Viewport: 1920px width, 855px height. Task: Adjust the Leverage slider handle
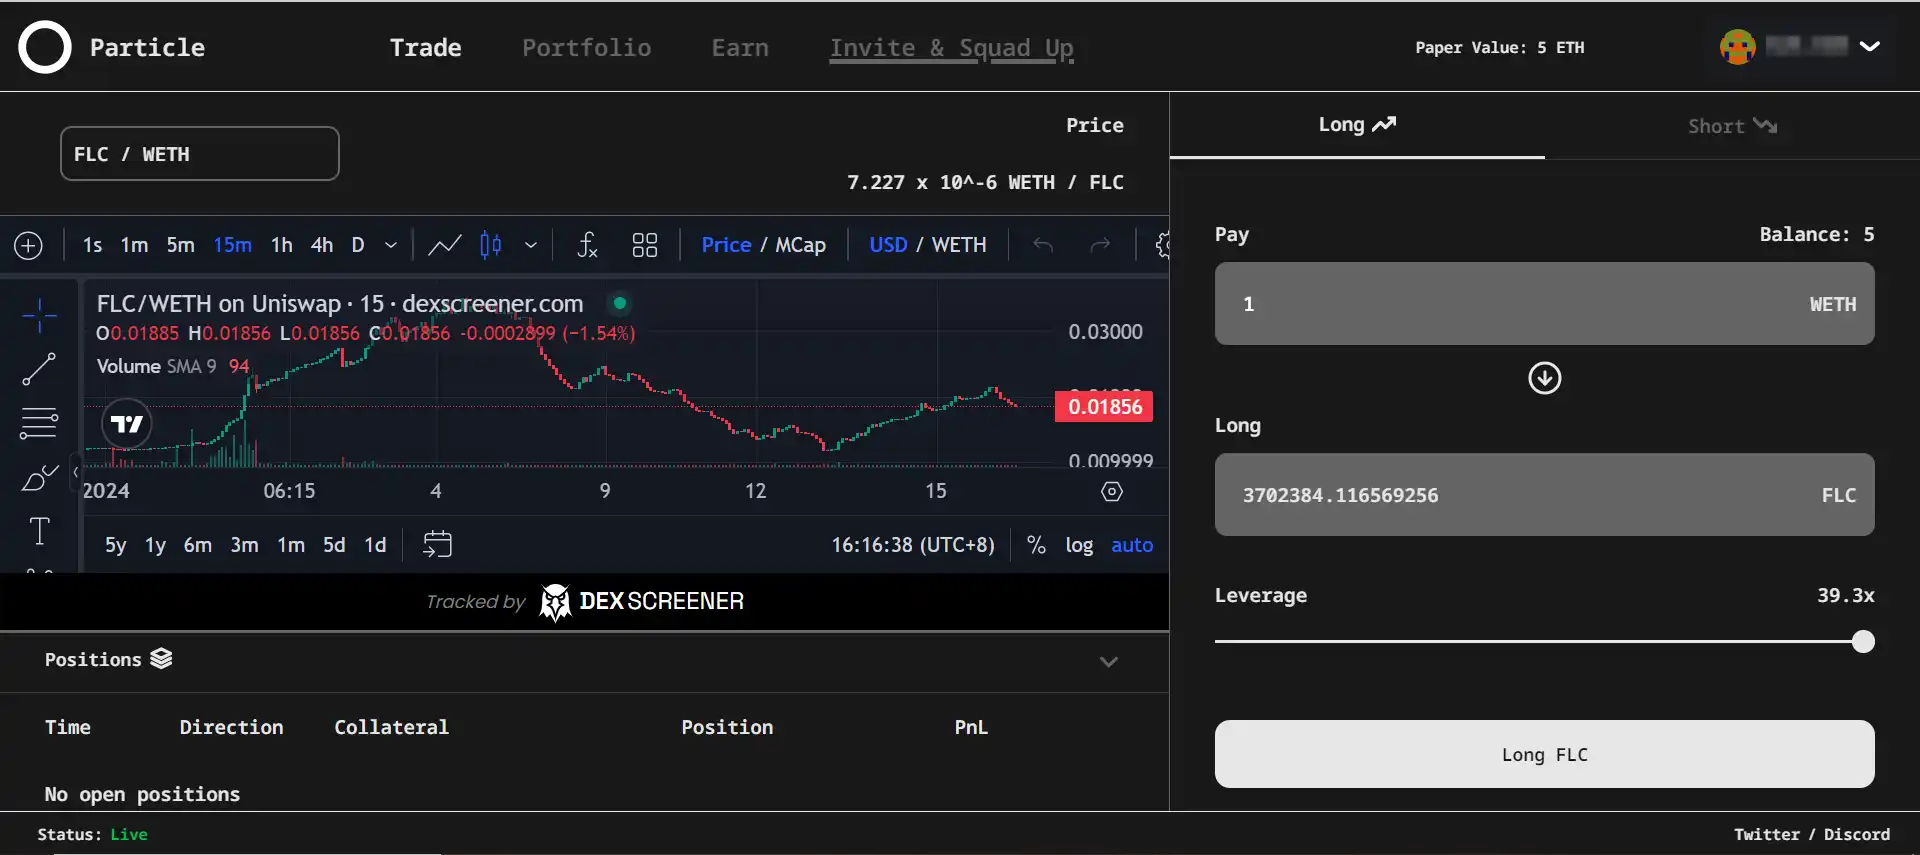click(x=1863, y=642)
